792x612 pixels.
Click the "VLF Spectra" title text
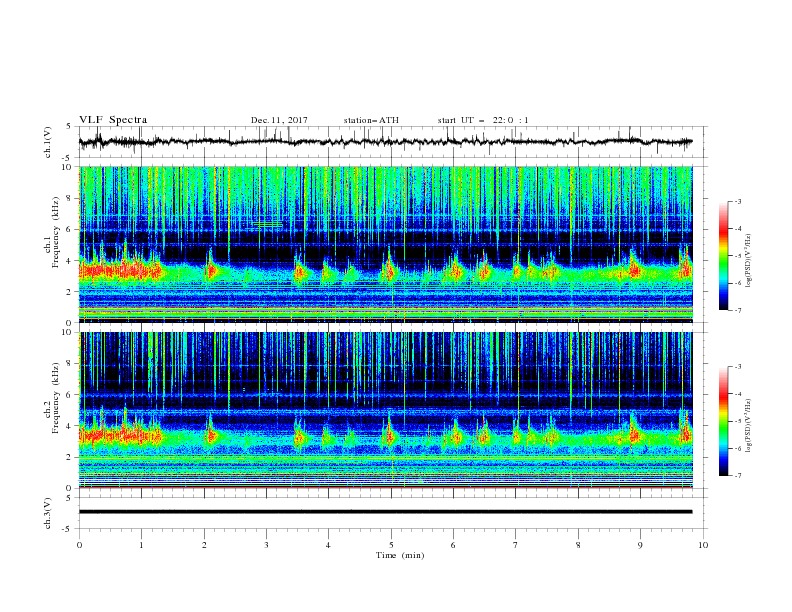coord(113,120)
